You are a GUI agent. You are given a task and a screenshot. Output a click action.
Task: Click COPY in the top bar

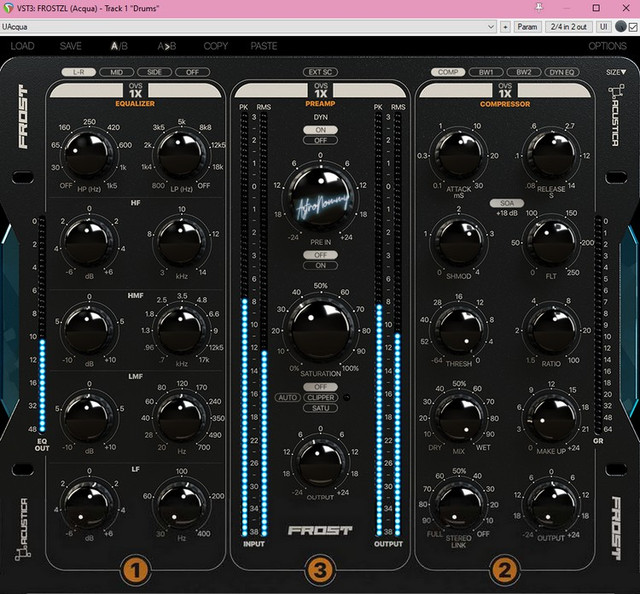tap(216, 46)
